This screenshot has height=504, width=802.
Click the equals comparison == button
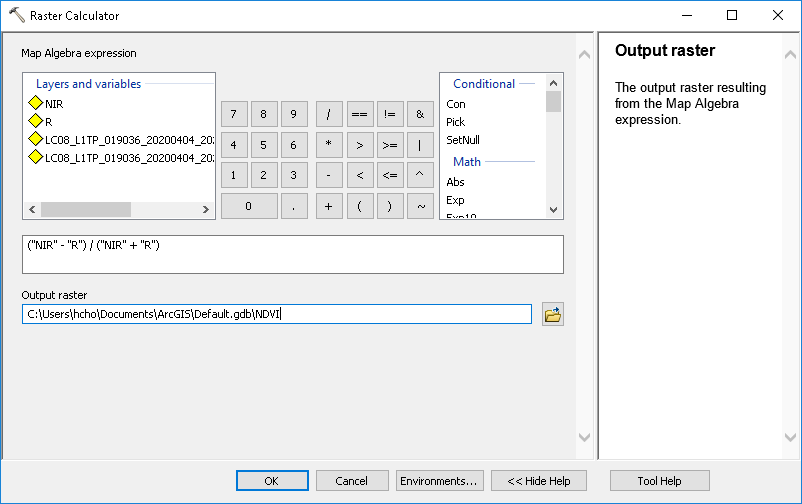pyautogui.click(x=359, y=115)
